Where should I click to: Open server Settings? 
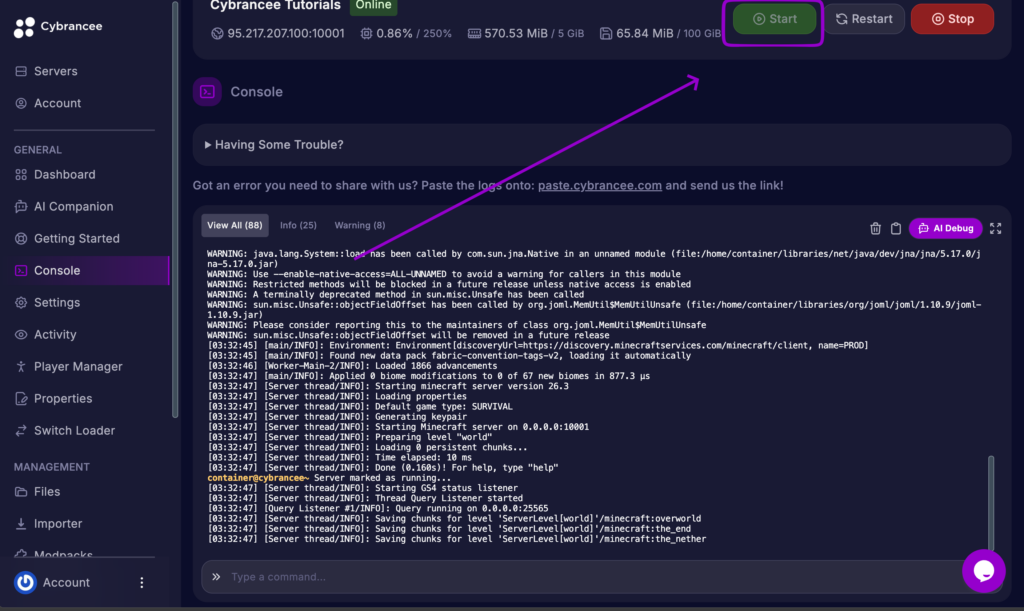coord(57,302)
